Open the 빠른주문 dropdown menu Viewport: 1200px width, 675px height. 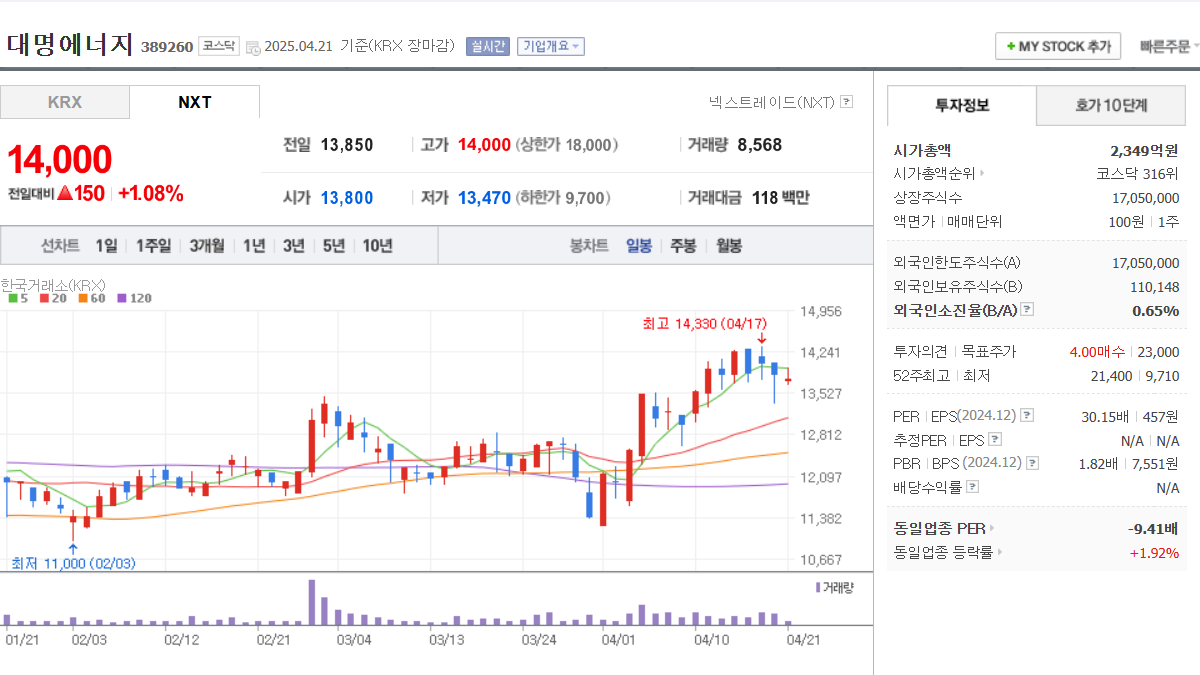1169,47
